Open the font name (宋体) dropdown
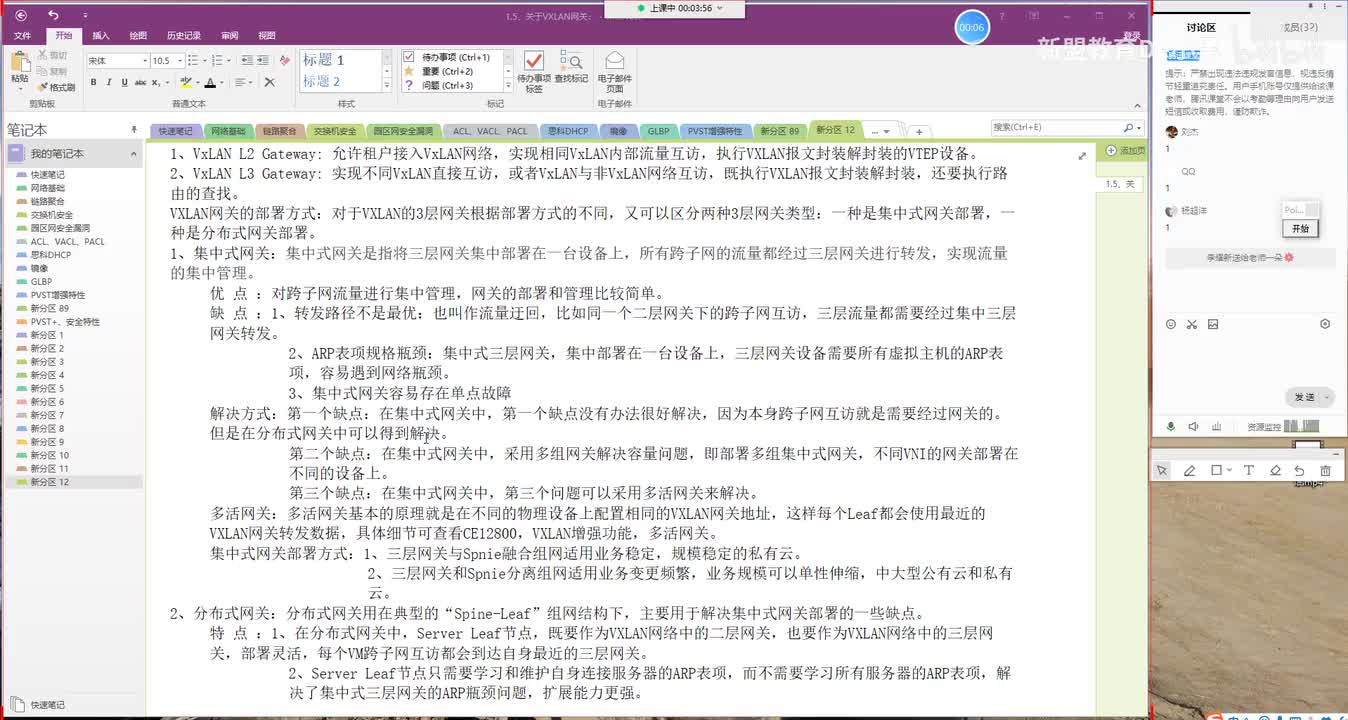Viewport: 1348px width, 720px height. (x=145, y=61)
